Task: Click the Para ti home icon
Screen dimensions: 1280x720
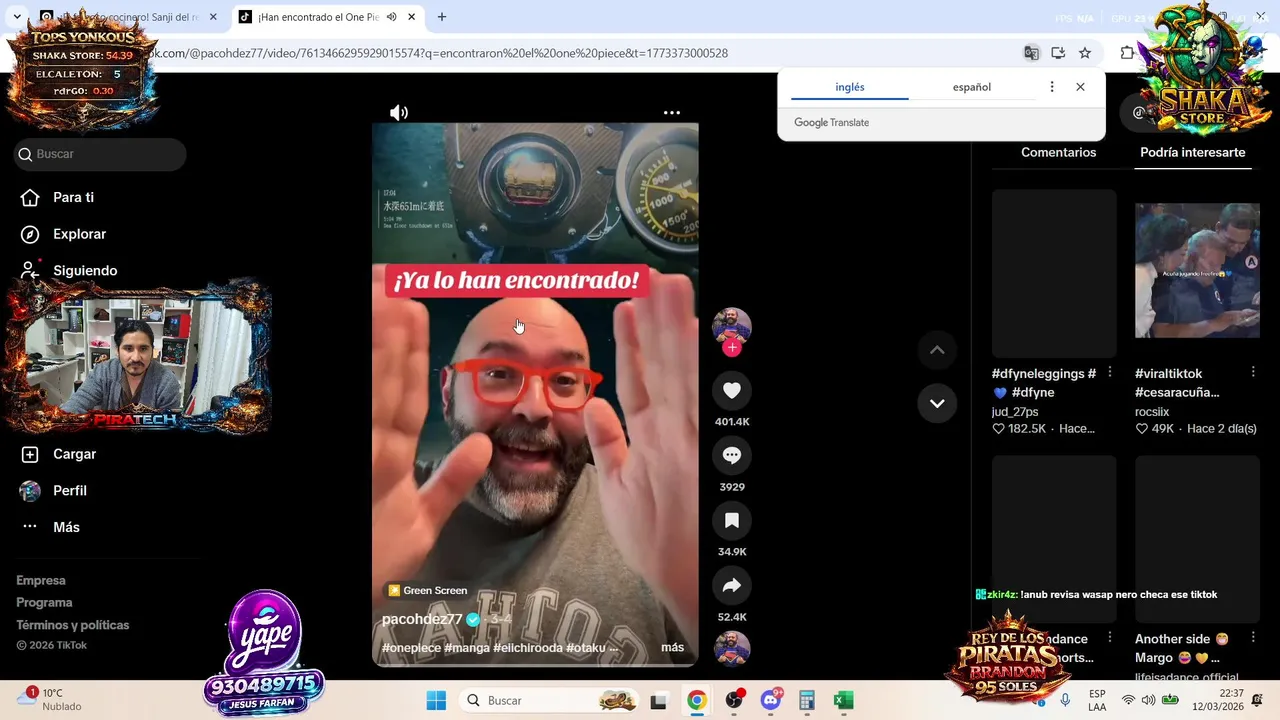Action: pyautogui.click(x=30, y=197)
